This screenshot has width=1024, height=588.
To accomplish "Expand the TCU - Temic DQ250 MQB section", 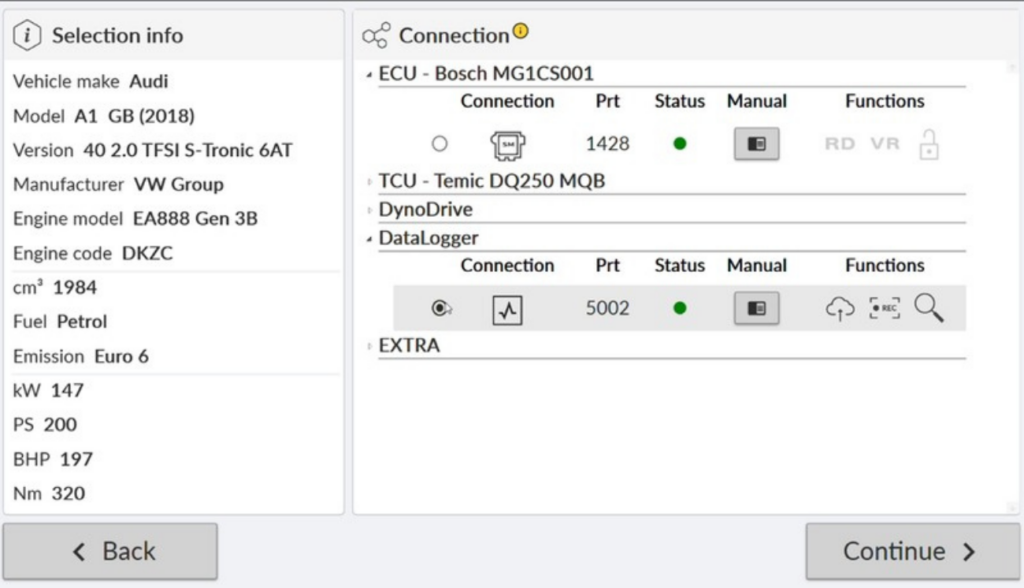I will click(370, 182).
